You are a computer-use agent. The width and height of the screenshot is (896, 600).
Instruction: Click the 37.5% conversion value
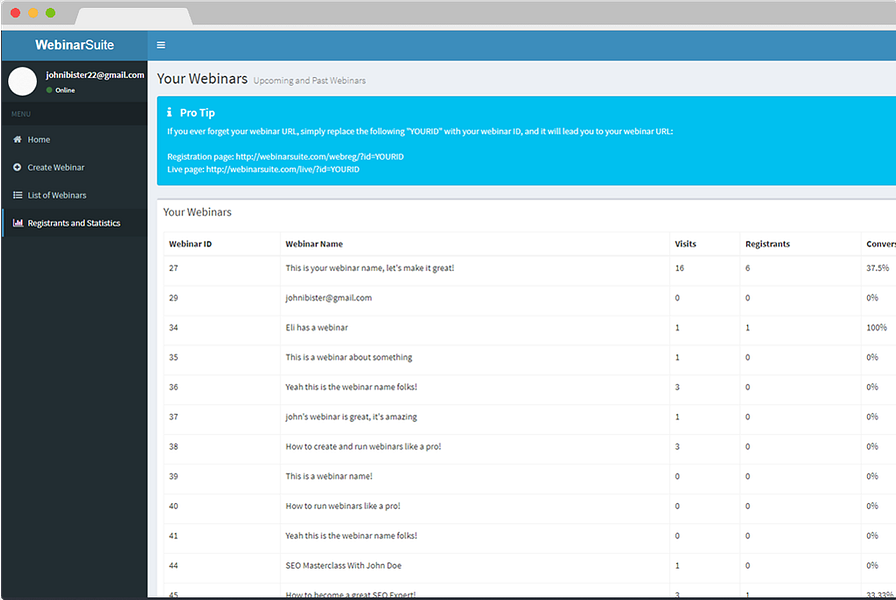(x=878, y=268)
